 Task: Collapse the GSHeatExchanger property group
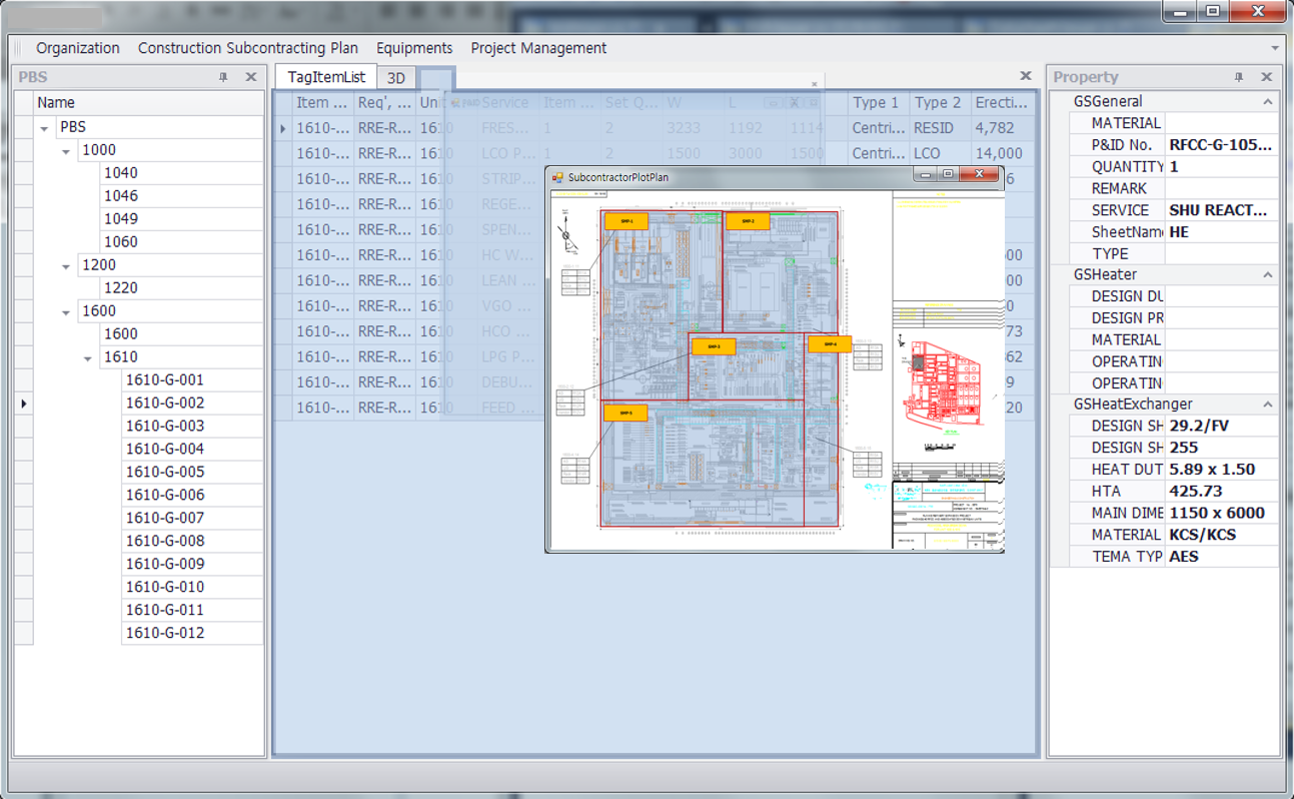coord(1267,405)
